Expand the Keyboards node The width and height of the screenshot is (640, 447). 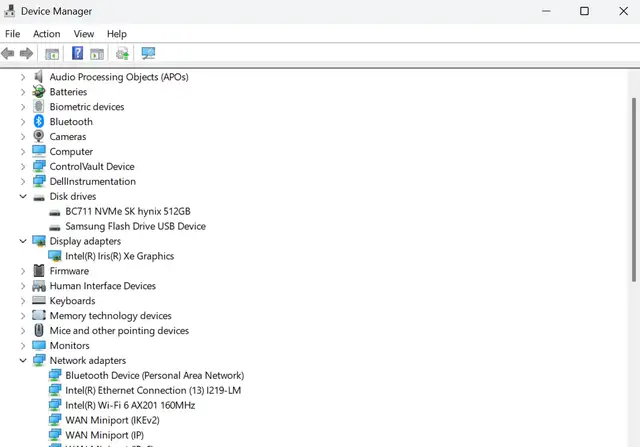coord(23,301)
